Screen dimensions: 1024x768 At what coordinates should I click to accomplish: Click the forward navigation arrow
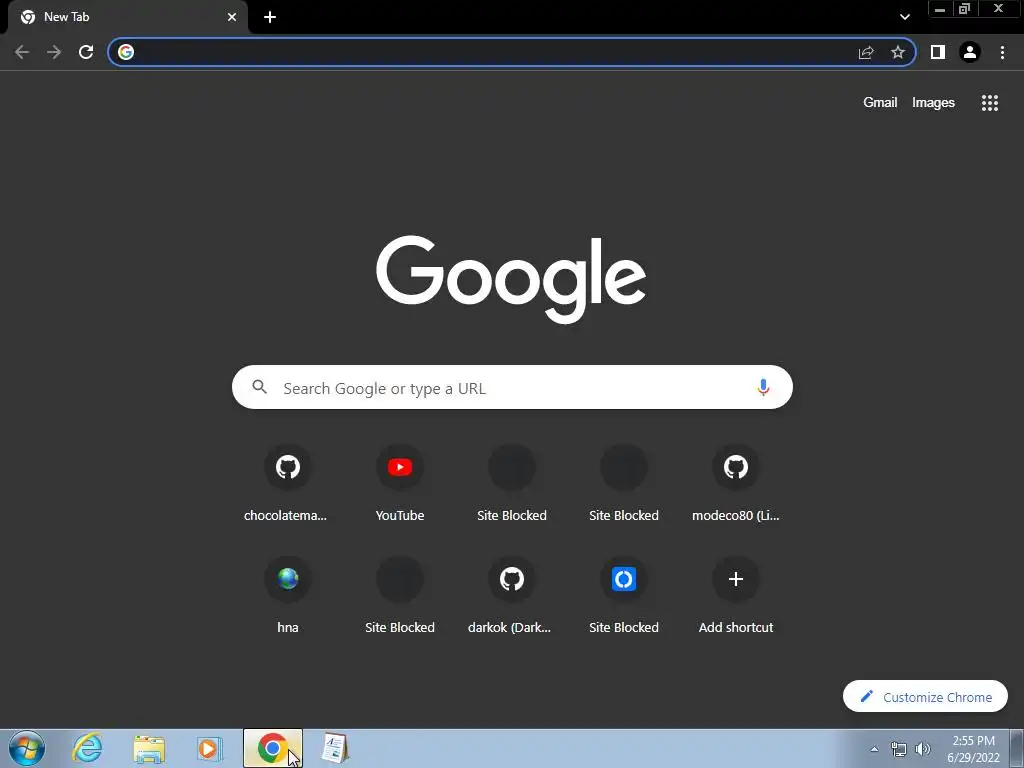(54, 52)
